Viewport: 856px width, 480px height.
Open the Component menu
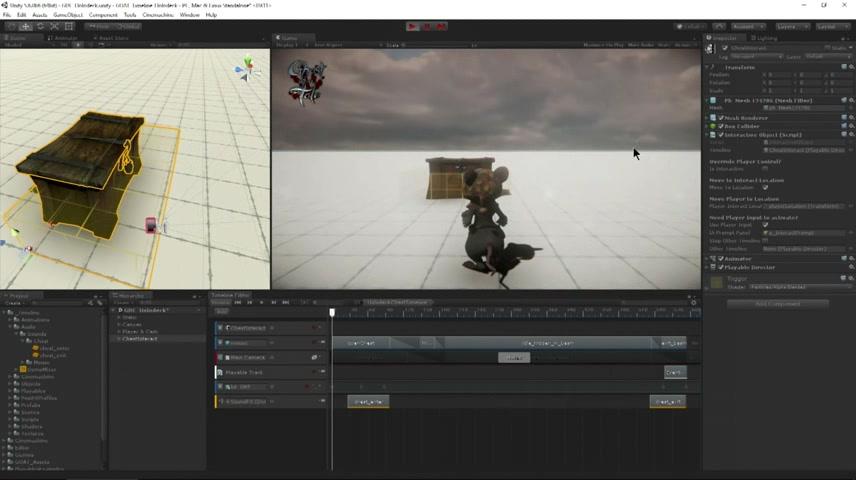pos(103,15)
